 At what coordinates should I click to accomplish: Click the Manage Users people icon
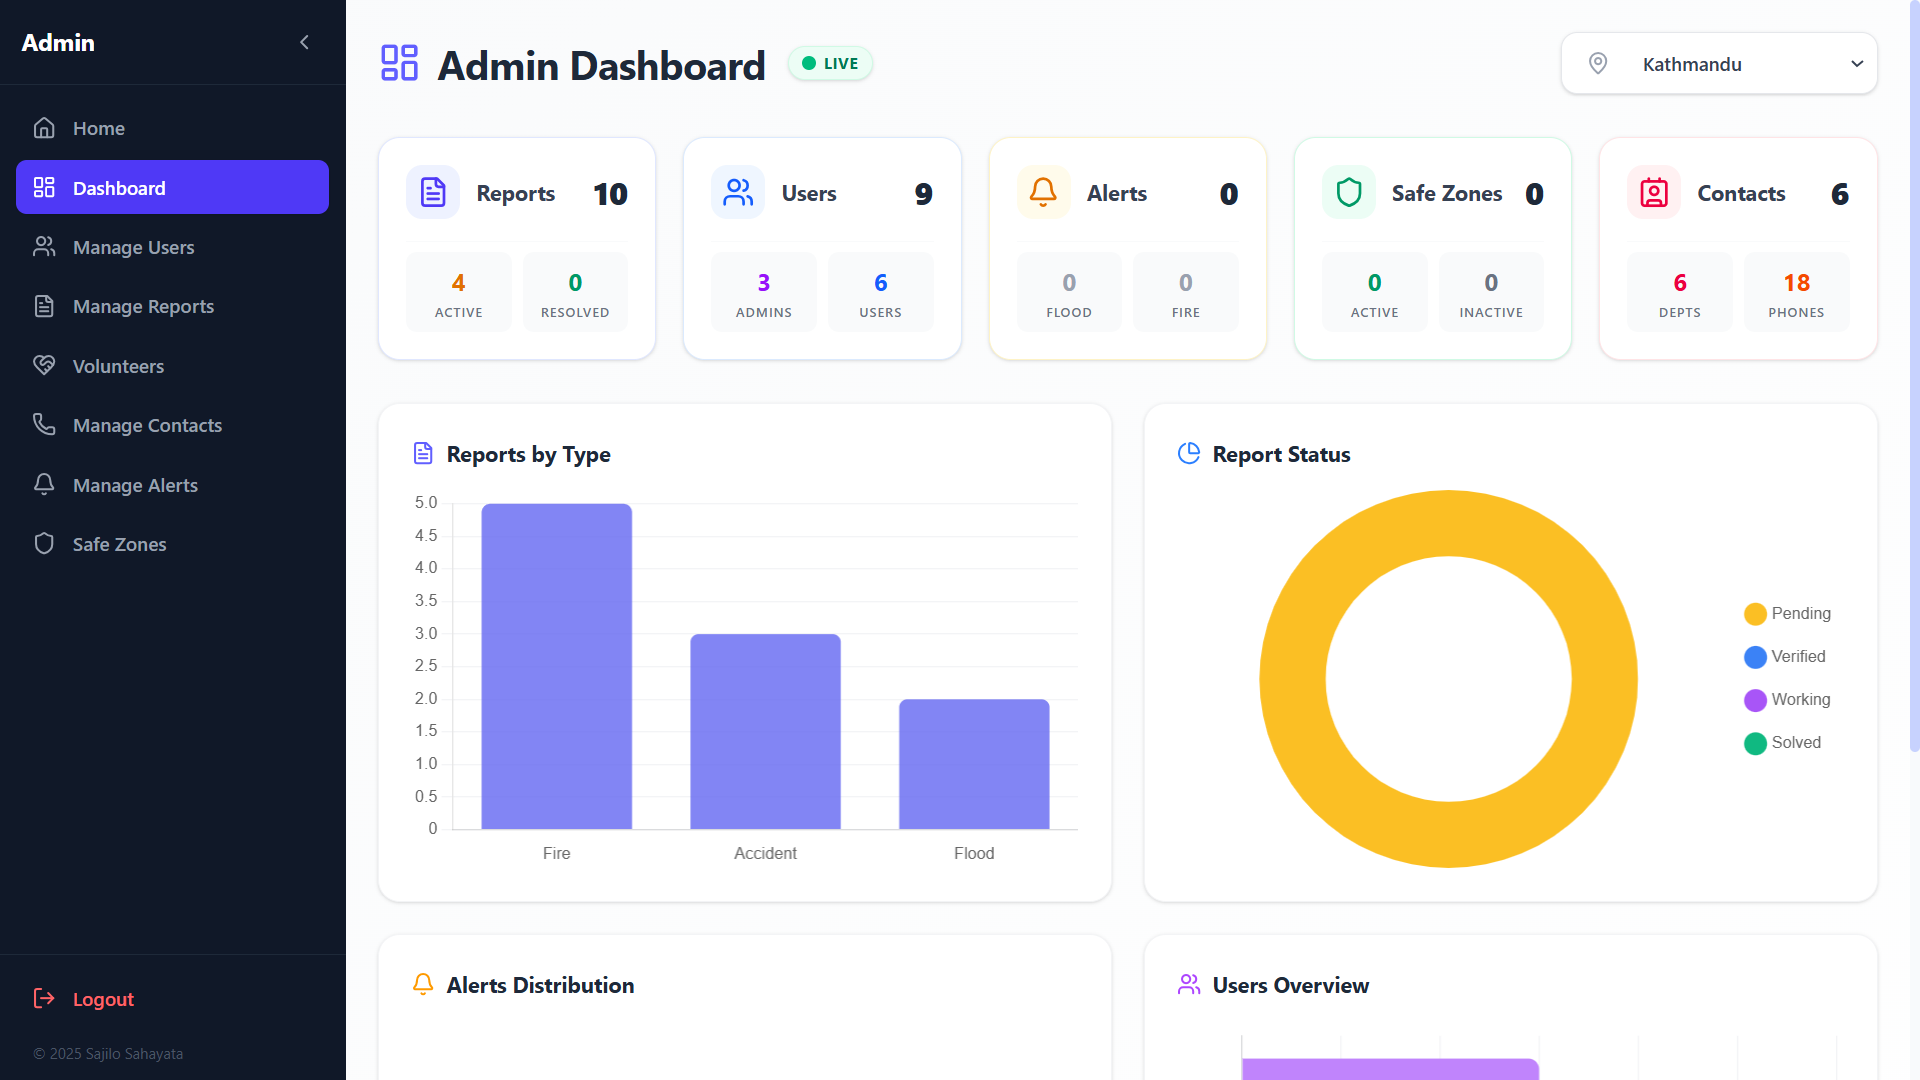click(x=44, y=247)
